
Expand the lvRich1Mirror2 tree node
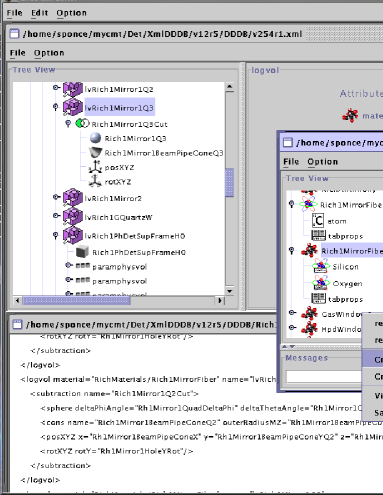(x=56, y=197)
